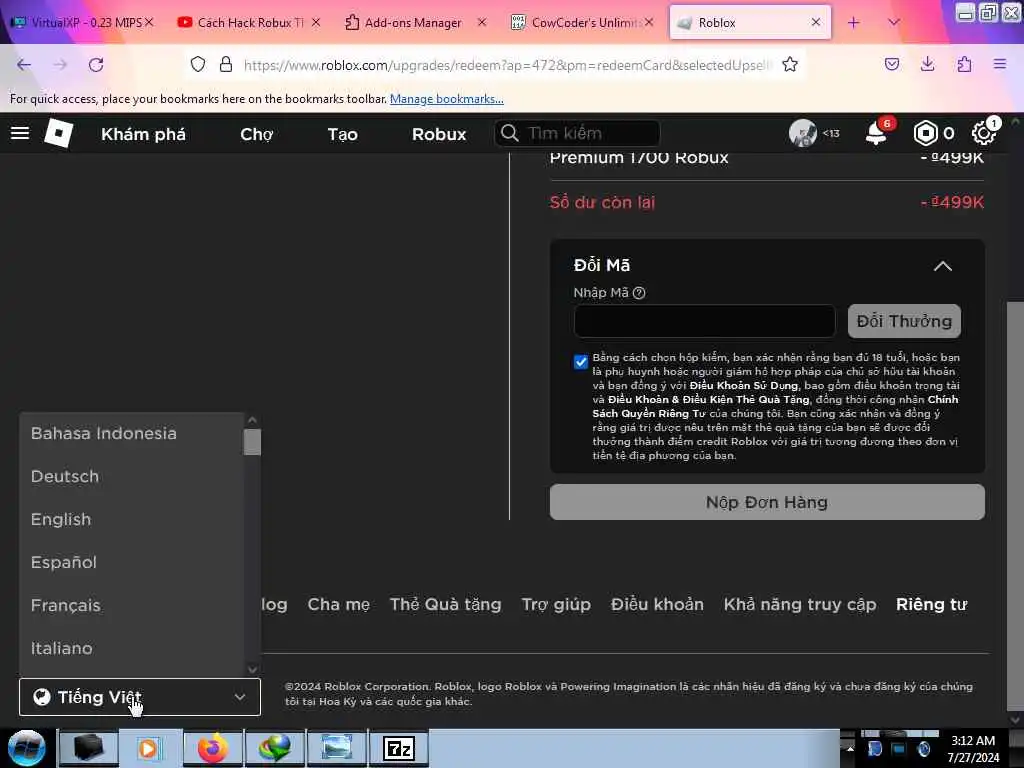The height and width of the screenshot is (768, 1024).
Task: Click the taskbar clock 3:12 AM
Action: [973, 741]
